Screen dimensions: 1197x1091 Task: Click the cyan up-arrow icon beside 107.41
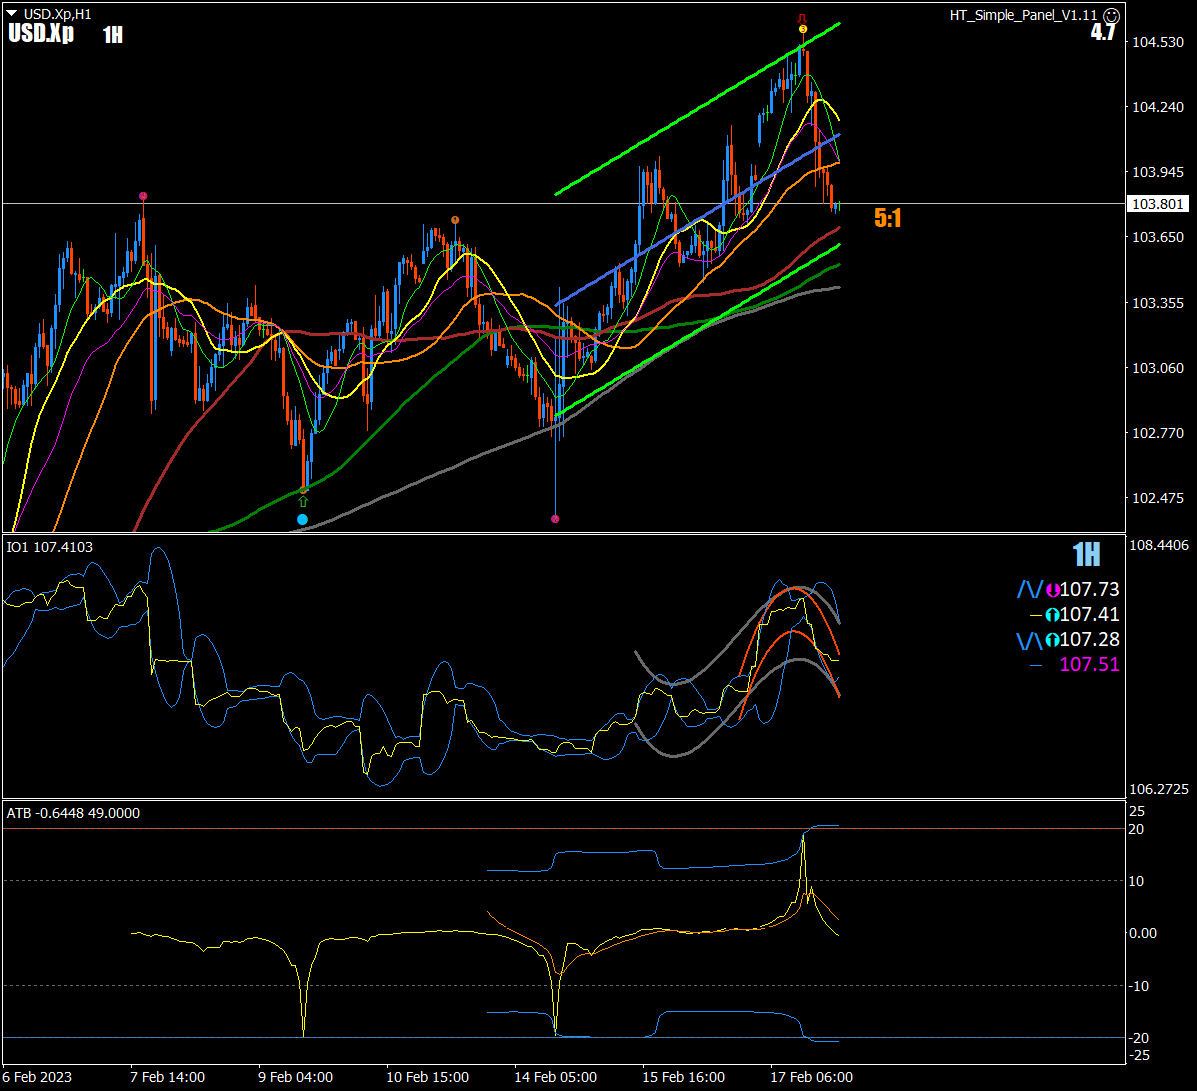pos(1052,615)
